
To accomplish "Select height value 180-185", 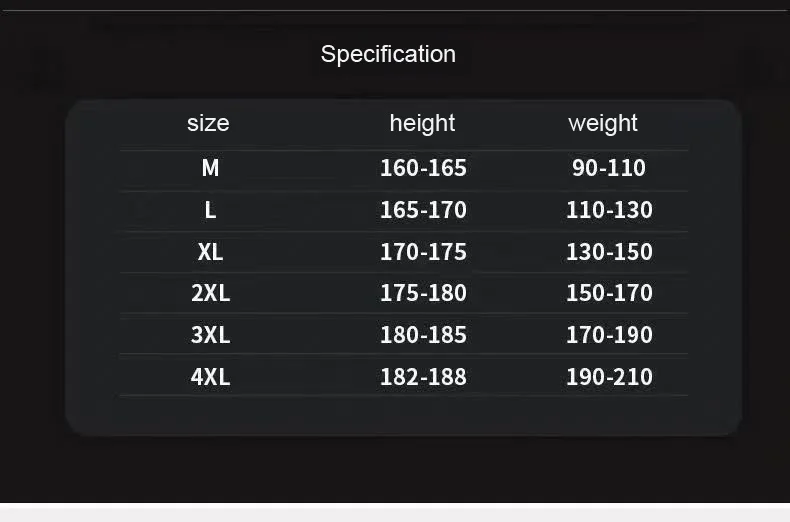I will pyautogui.click(x=423, y=335).
